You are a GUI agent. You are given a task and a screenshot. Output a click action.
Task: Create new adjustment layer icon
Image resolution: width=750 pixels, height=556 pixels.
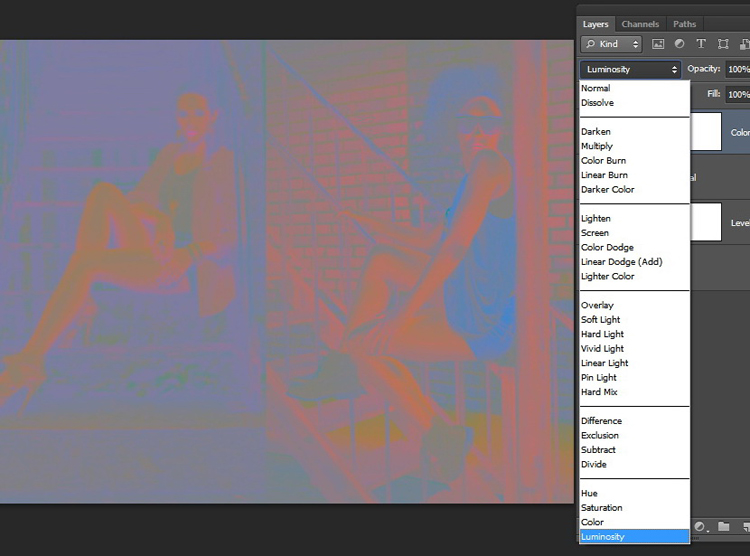click(x=700, y=527)
